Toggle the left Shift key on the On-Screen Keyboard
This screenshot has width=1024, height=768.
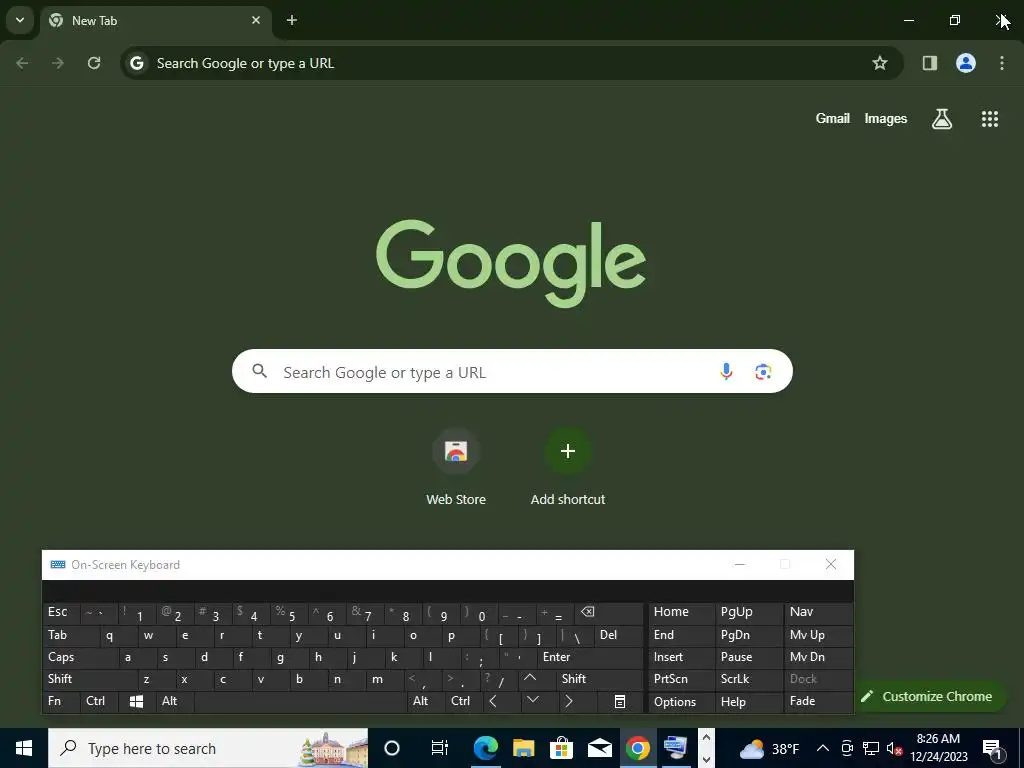[x=90, y=679]
